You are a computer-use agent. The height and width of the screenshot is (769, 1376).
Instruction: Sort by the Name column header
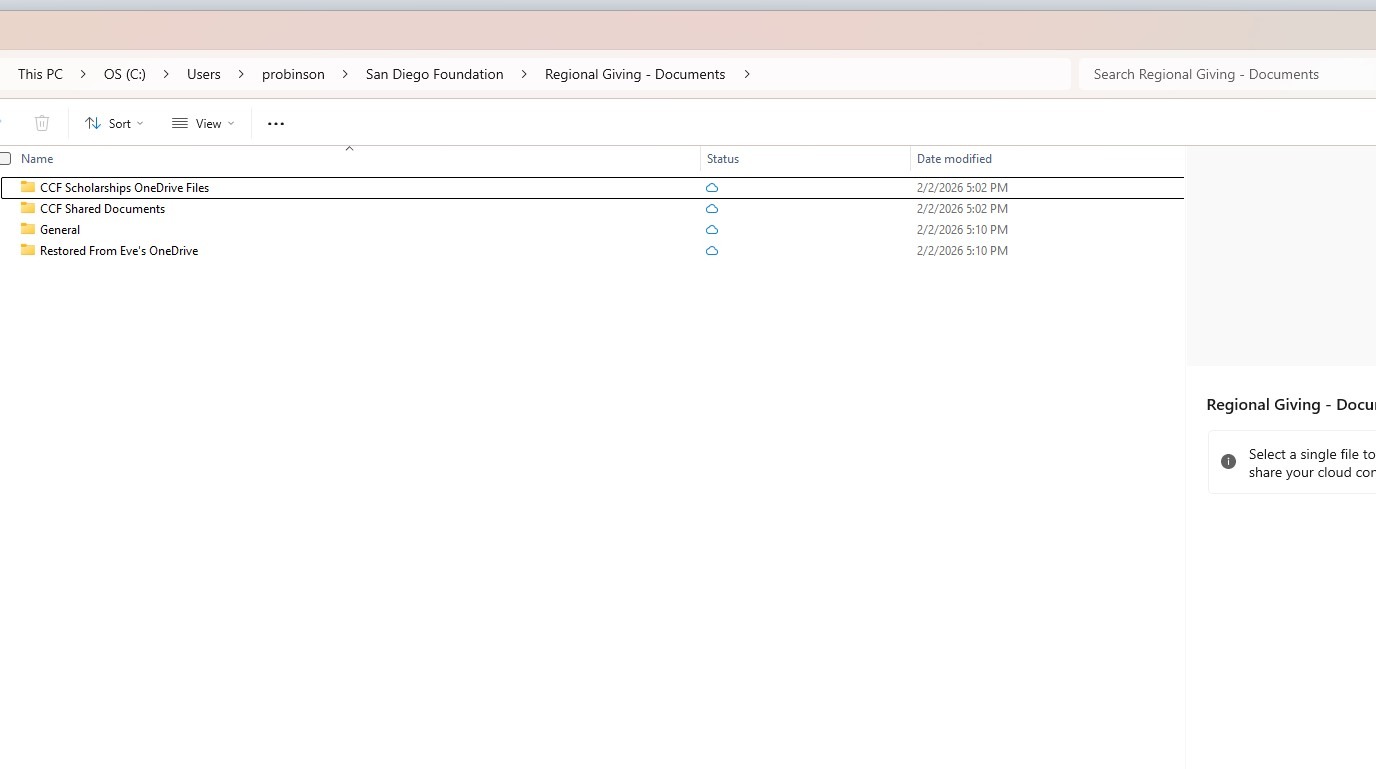pyautogui.click(x=37, y=159)
